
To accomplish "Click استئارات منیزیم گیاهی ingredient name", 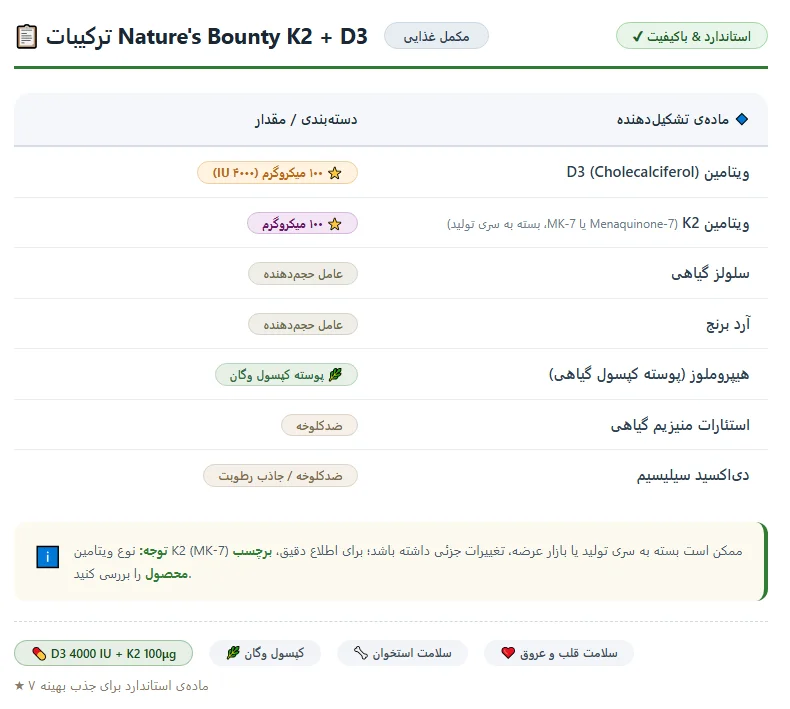I will [x=680, y=425].
